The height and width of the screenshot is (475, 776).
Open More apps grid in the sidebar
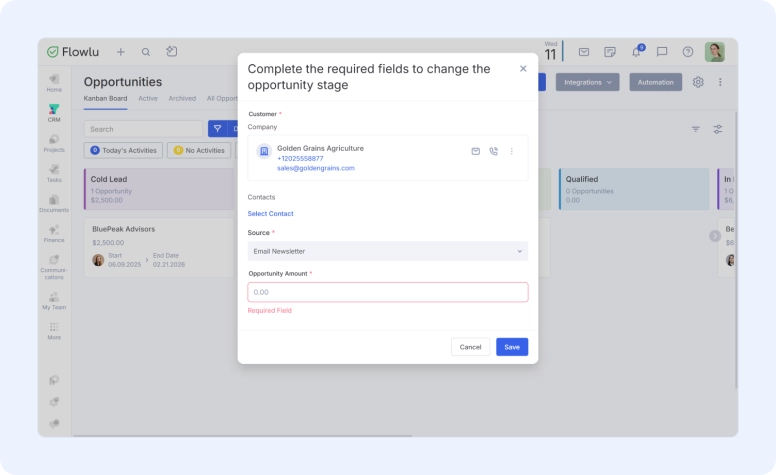click(x=54, y=331)
